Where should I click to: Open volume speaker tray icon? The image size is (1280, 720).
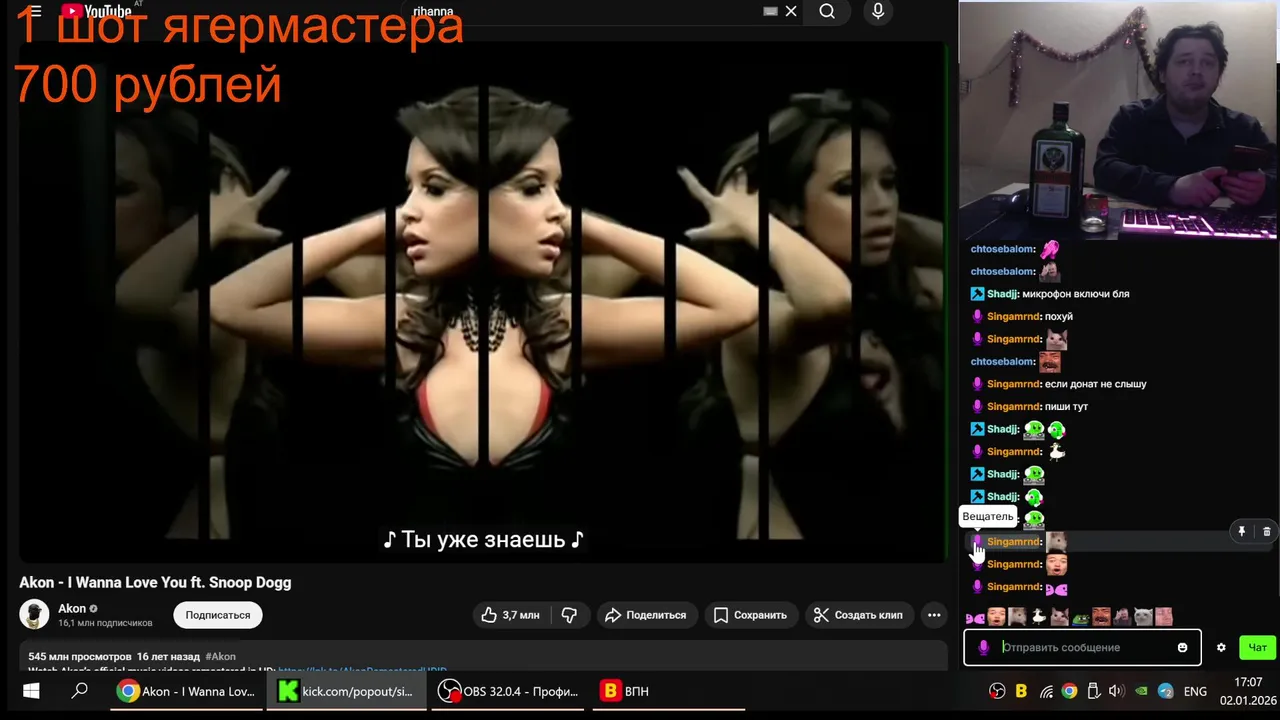pos(1117,691)
